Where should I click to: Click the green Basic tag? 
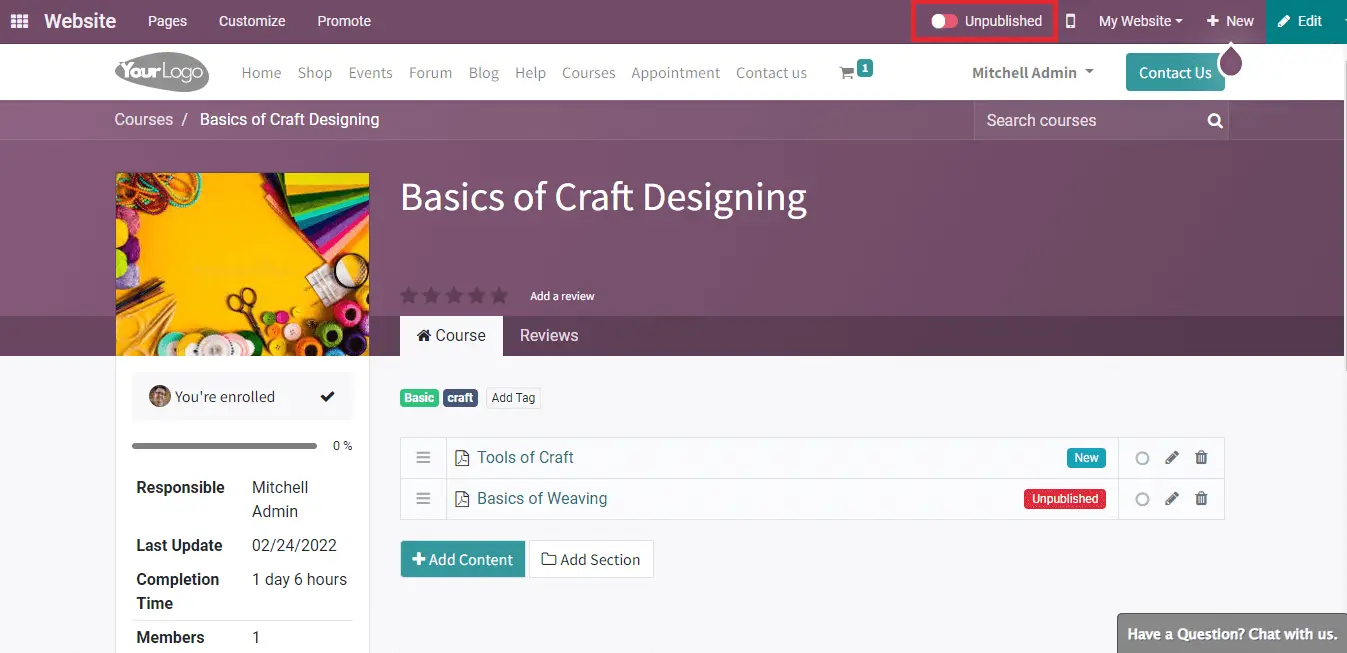click(x=419, y=398)
